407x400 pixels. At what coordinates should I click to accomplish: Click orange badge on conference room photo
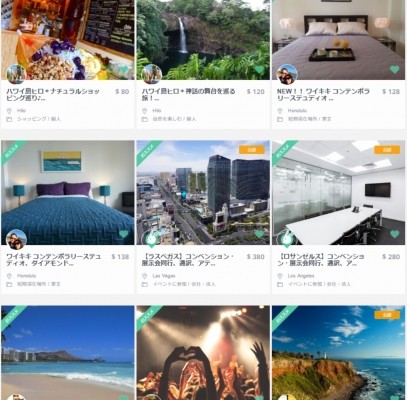[x=387, y=150]
